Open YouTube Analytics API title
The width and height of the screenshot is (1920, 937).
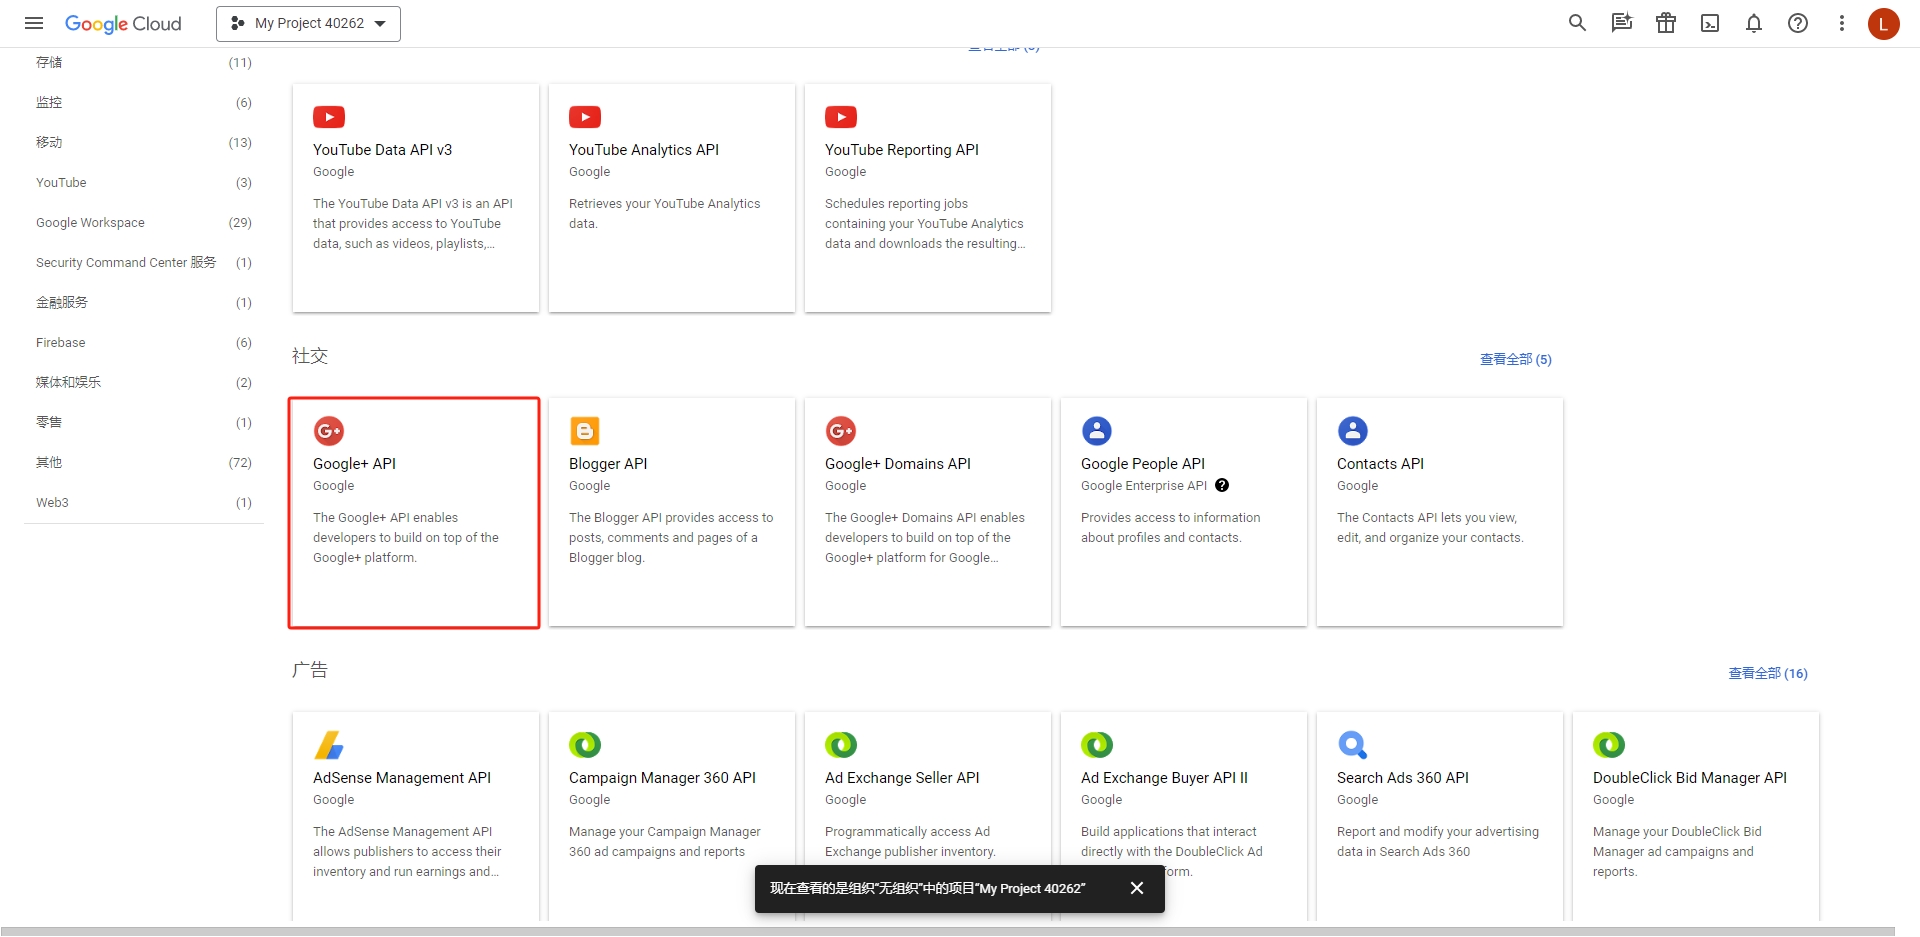click(x=644, y=150)
